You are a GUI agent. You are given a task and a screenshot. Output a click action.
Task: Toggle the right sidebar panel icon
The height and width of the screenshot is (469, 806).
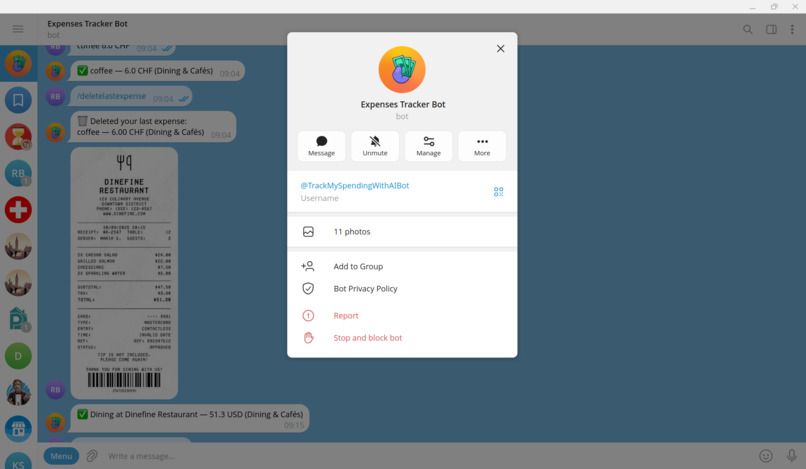tap(771, 29)
